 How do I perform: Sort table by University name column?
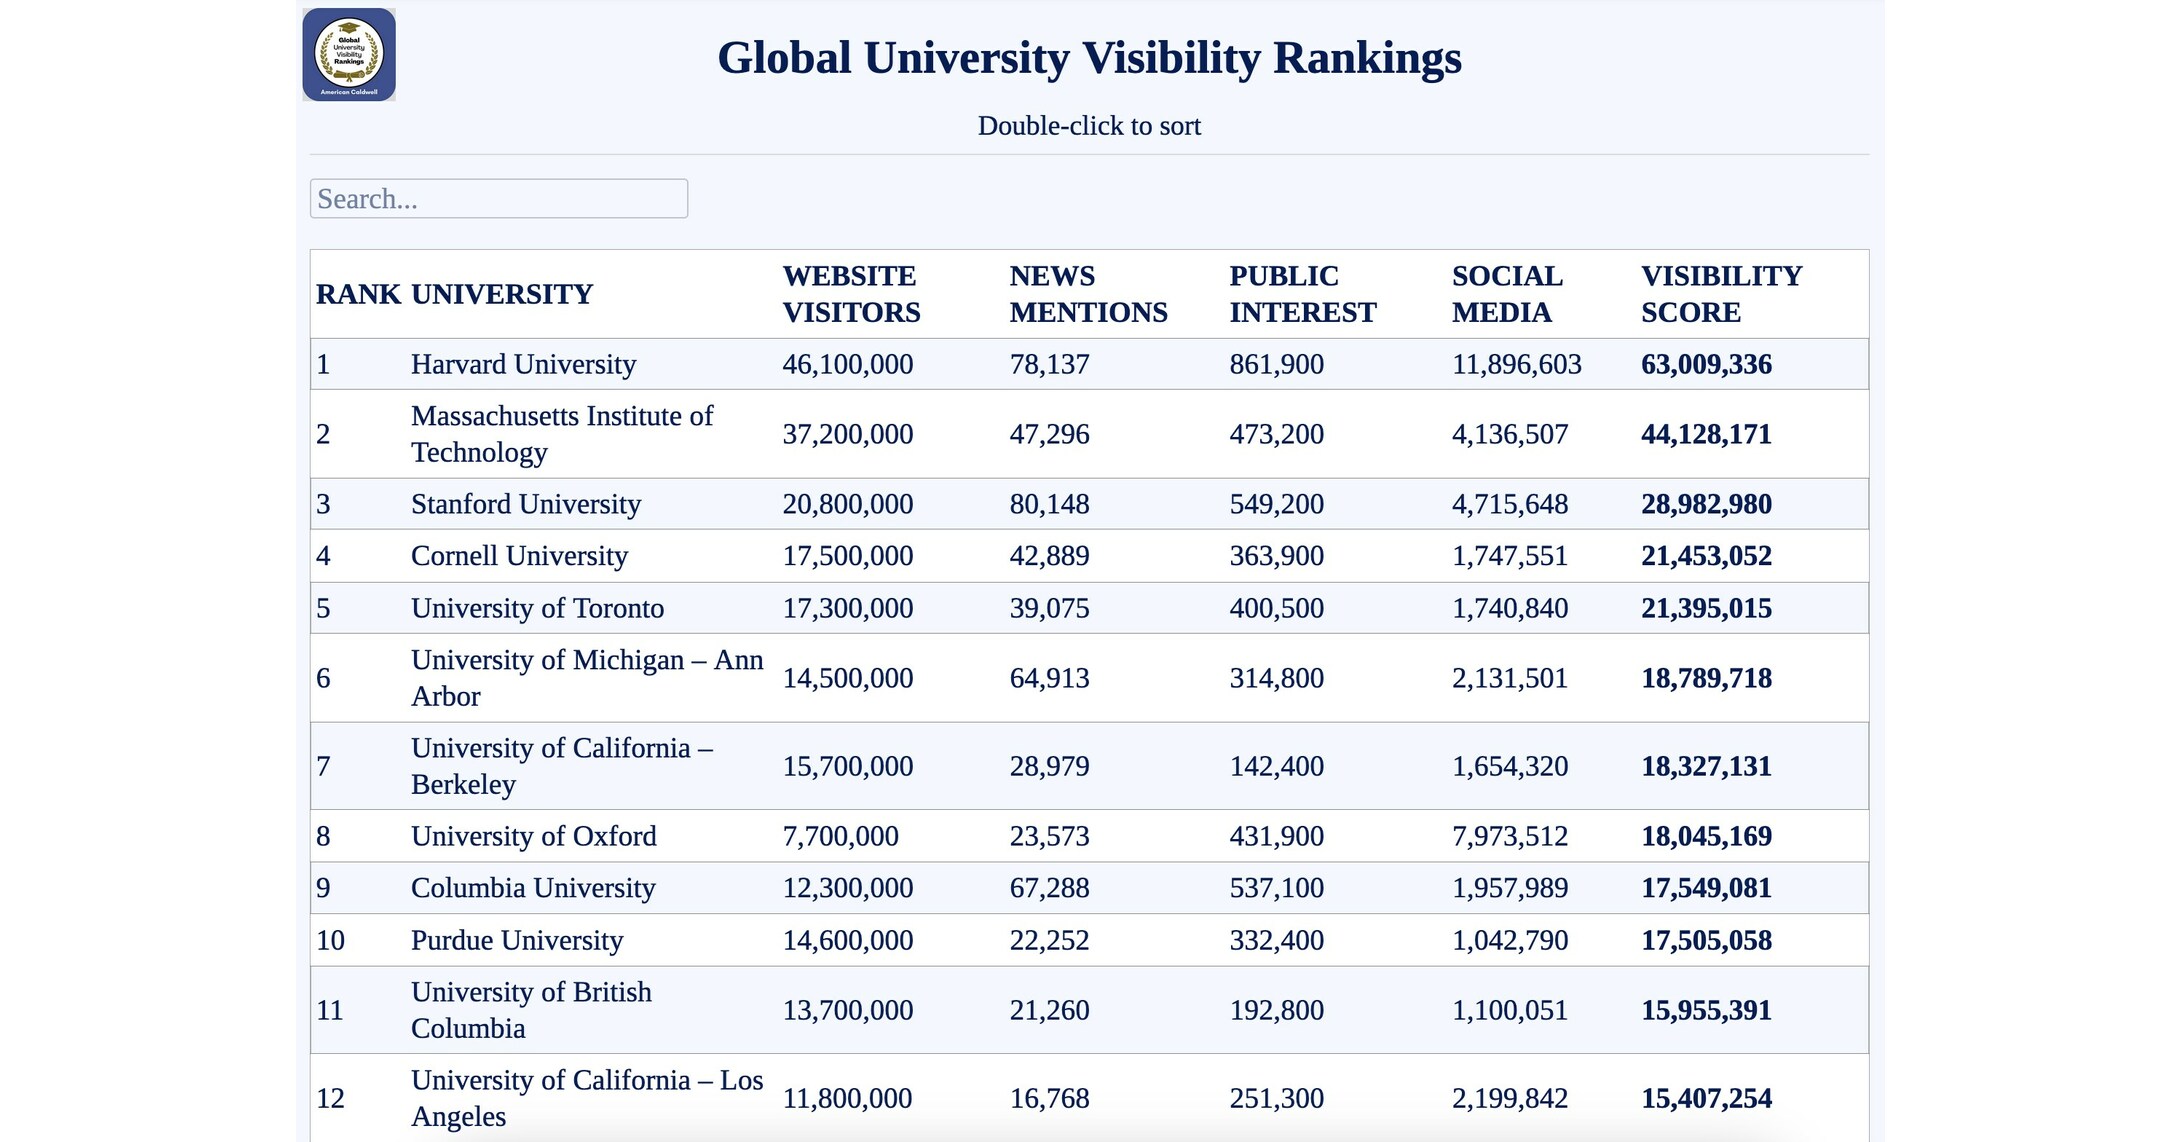click(503, 293)
